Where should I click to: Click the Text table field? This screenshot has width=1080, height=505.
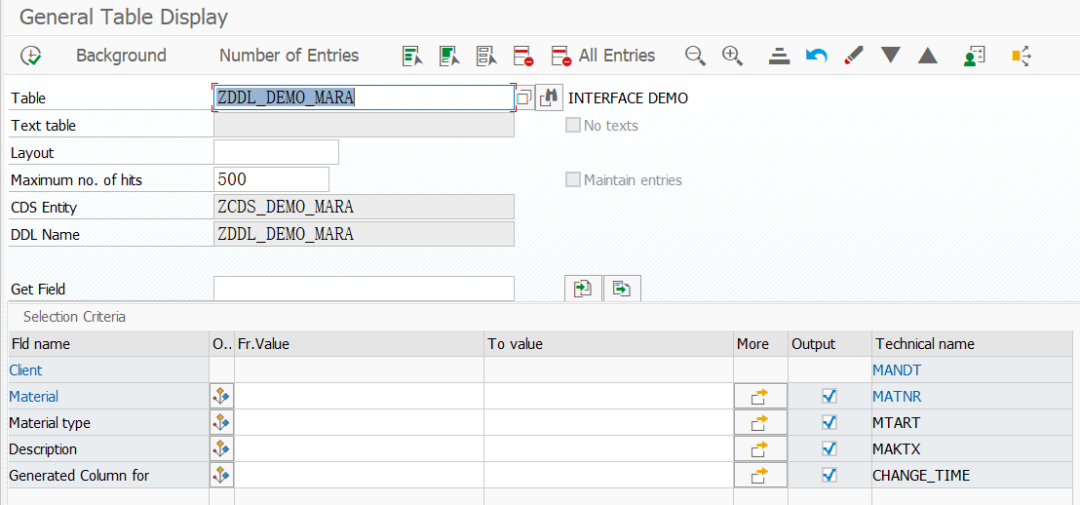(x=364, y=125)
